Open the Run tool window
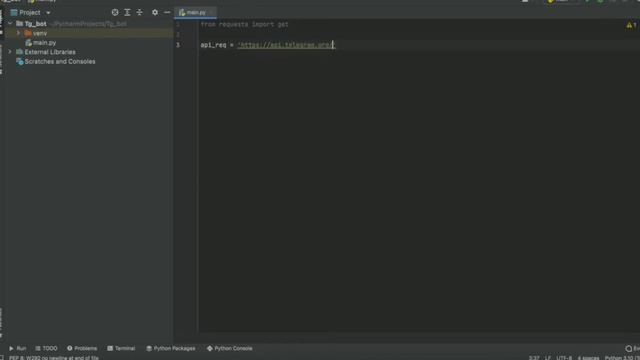This screenshot has width=640, height=360. pyautogui.click(x=18, y=349)
